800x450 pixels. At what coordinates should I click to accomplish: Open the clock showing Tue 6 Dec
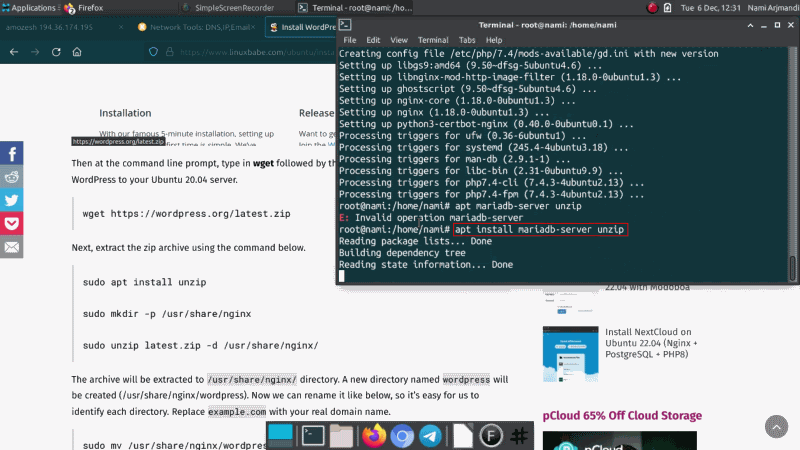click(710, 8)
